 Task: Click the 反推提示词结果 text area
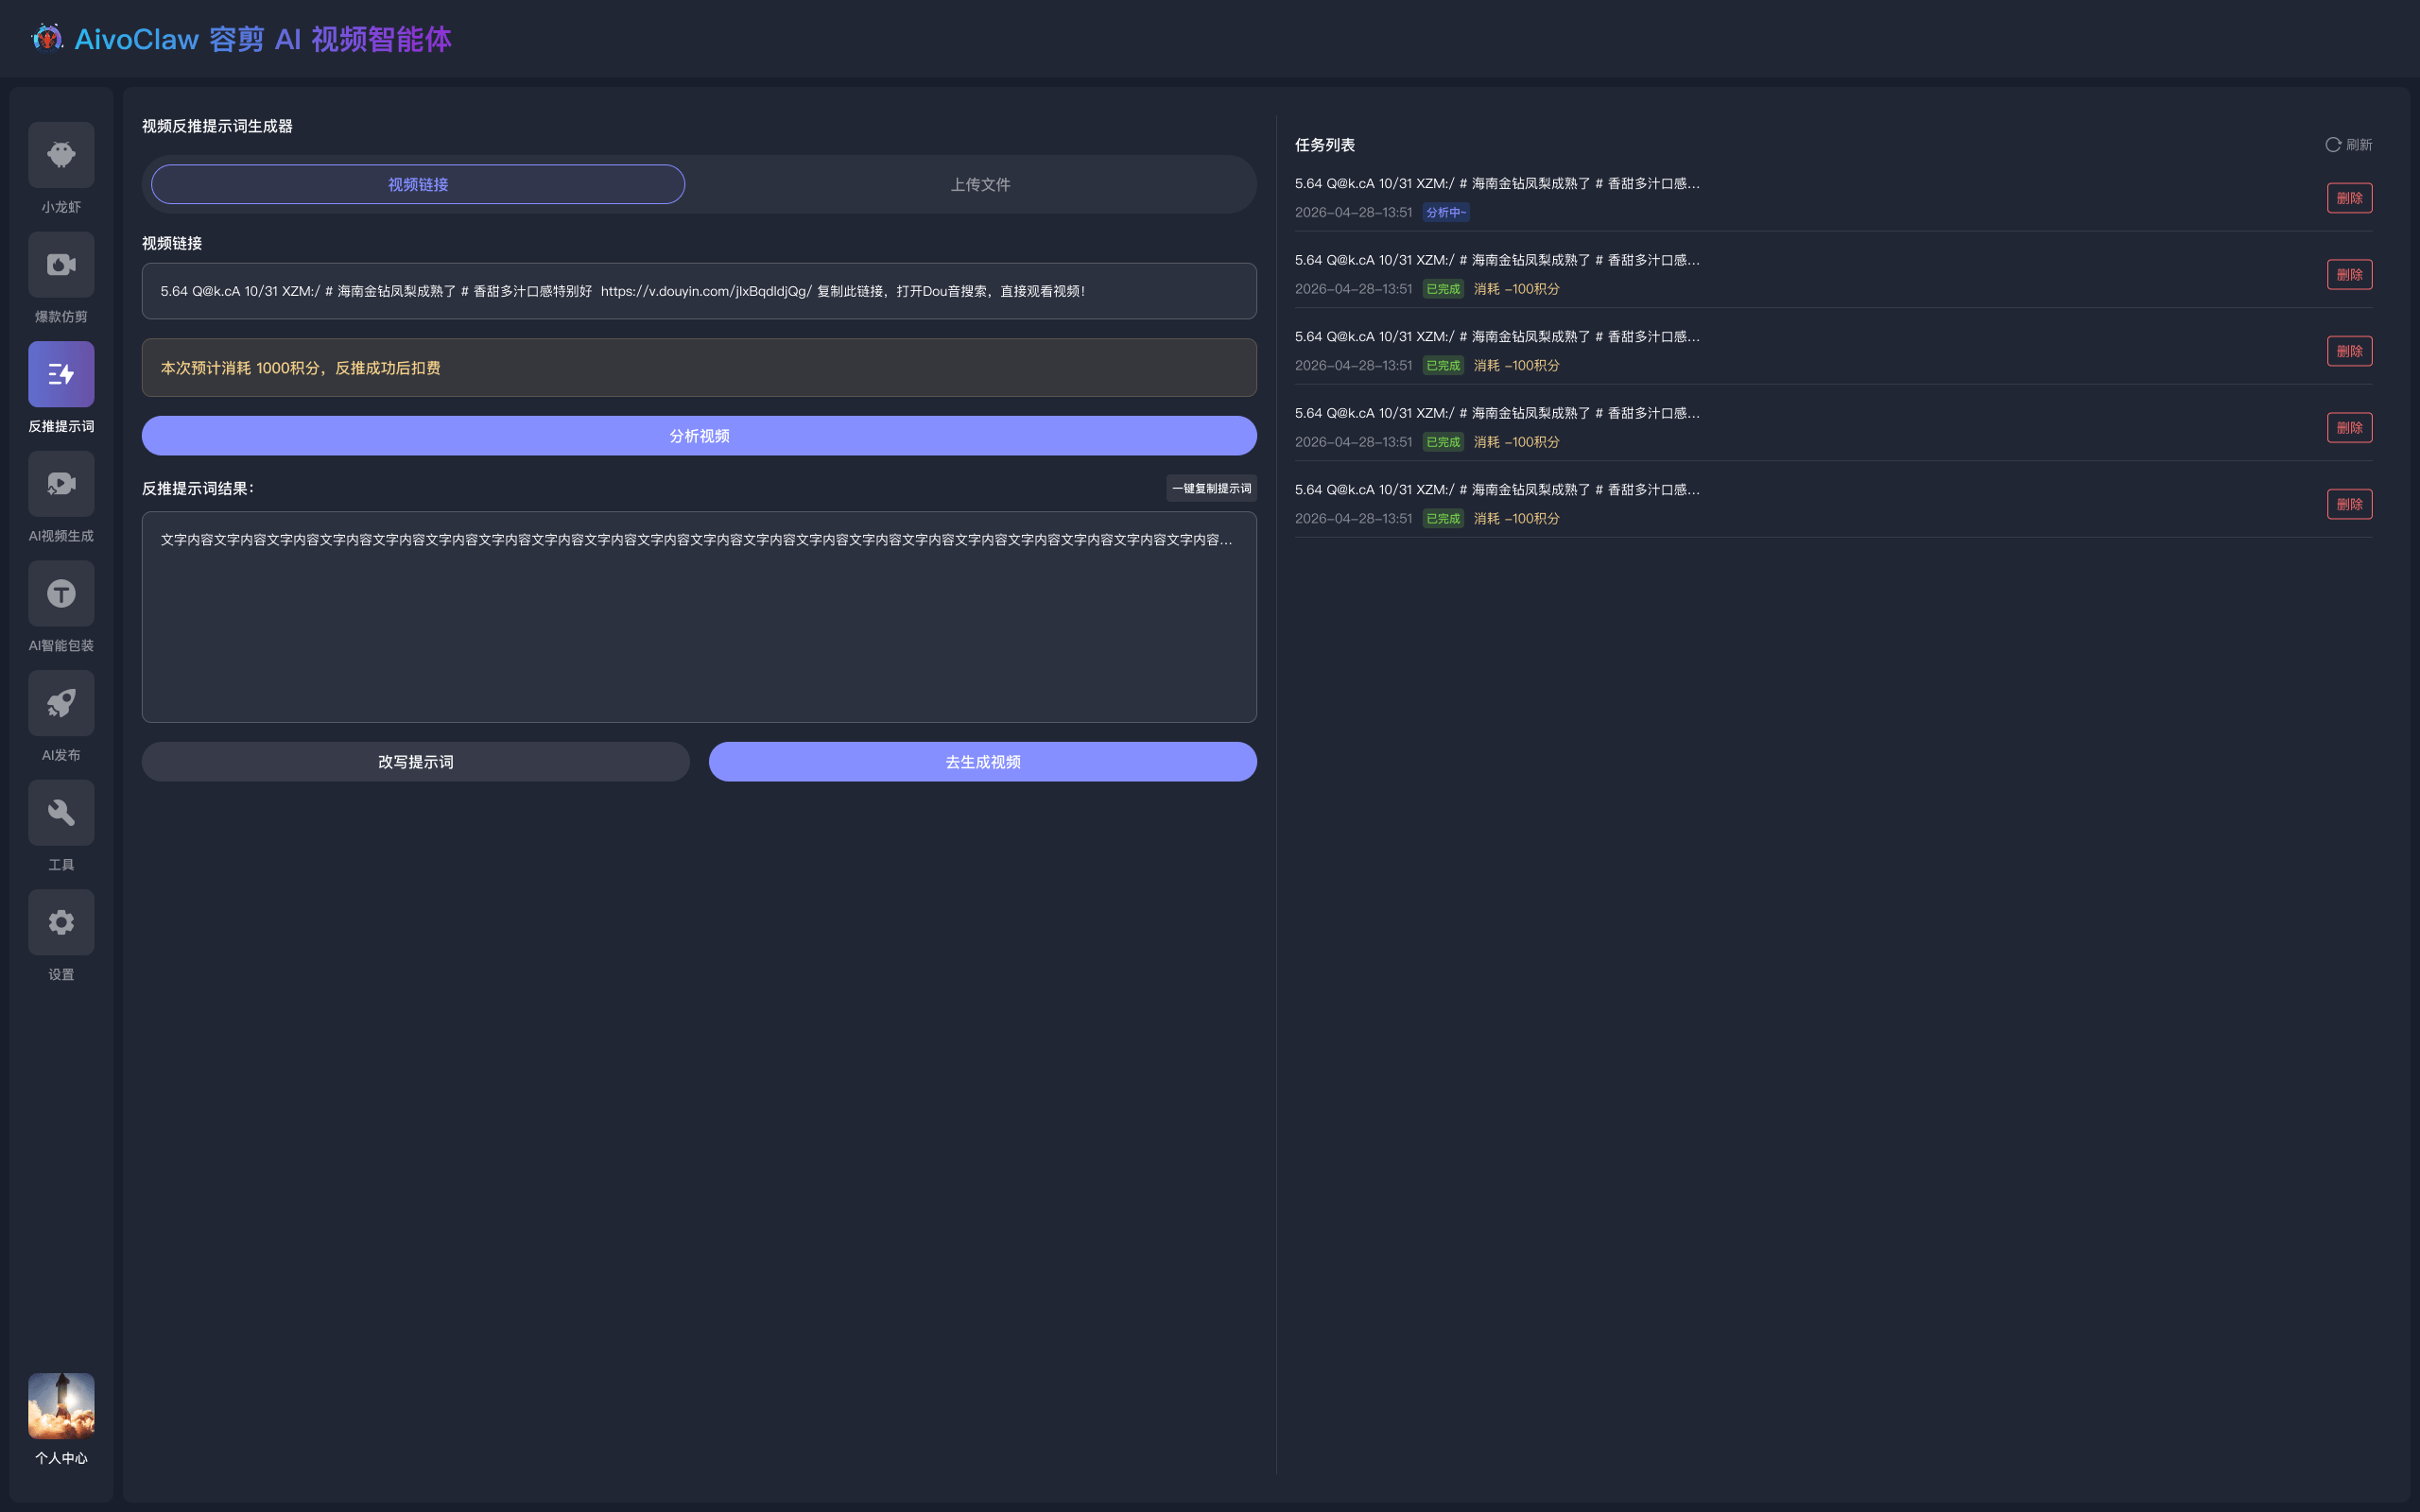[699, 617]
